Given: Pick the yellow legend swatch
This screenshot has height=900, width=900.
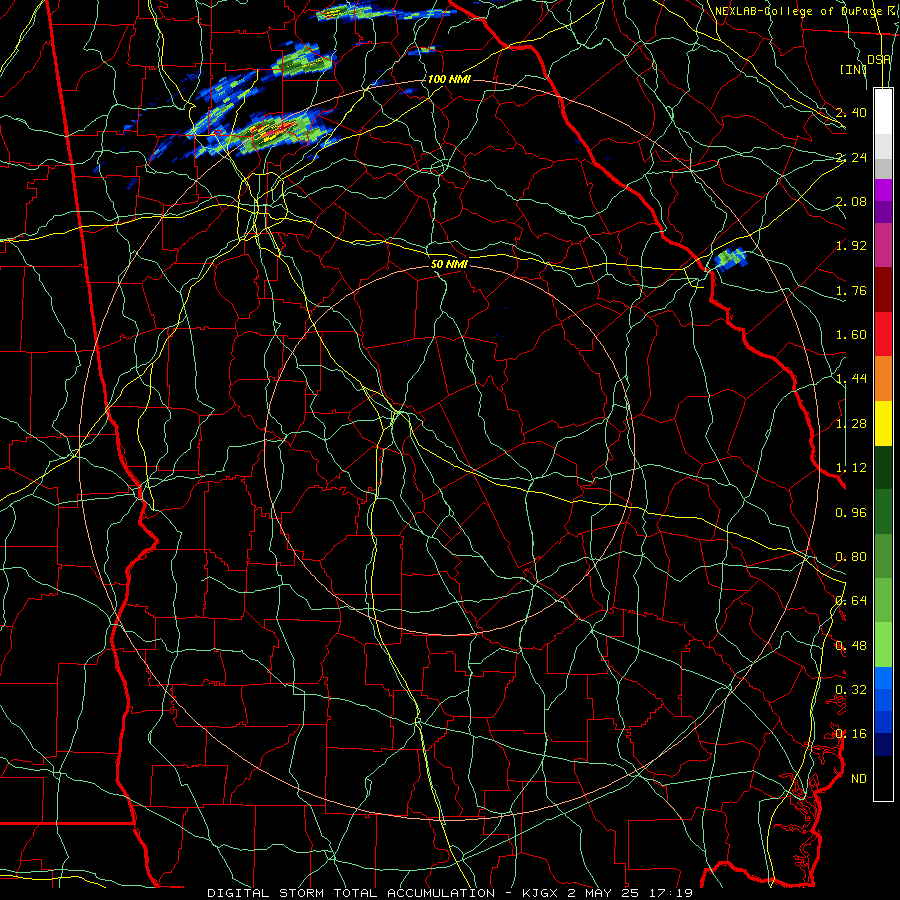Looking at the screenshot, I should pos(883,423).
